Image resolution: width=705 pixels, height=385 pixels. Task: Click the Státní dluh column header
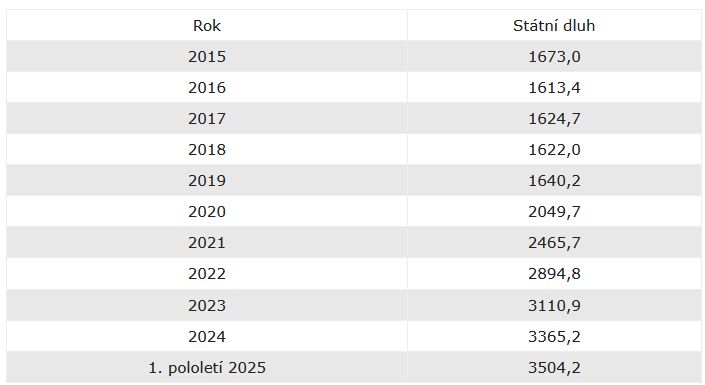(x=554, y=26)
